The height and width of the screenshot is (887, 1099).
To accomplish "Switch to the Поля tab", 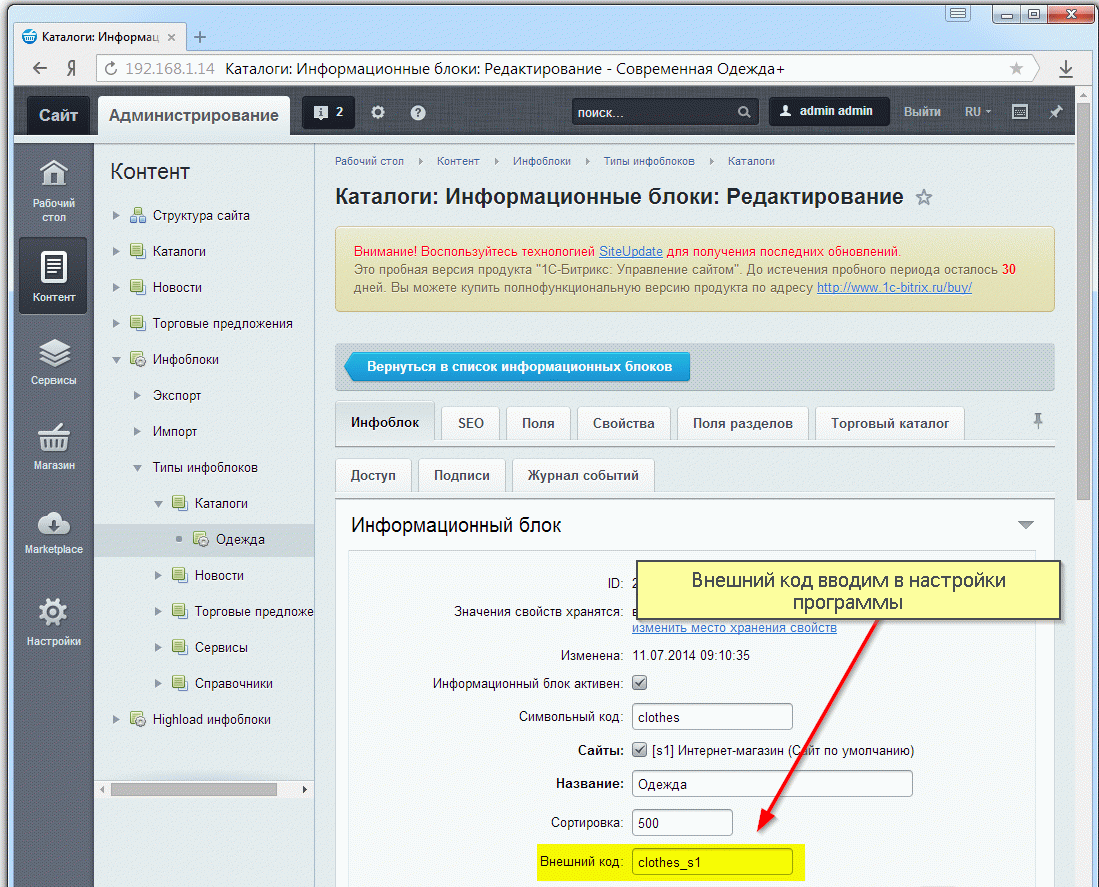I will pos(538,423).
